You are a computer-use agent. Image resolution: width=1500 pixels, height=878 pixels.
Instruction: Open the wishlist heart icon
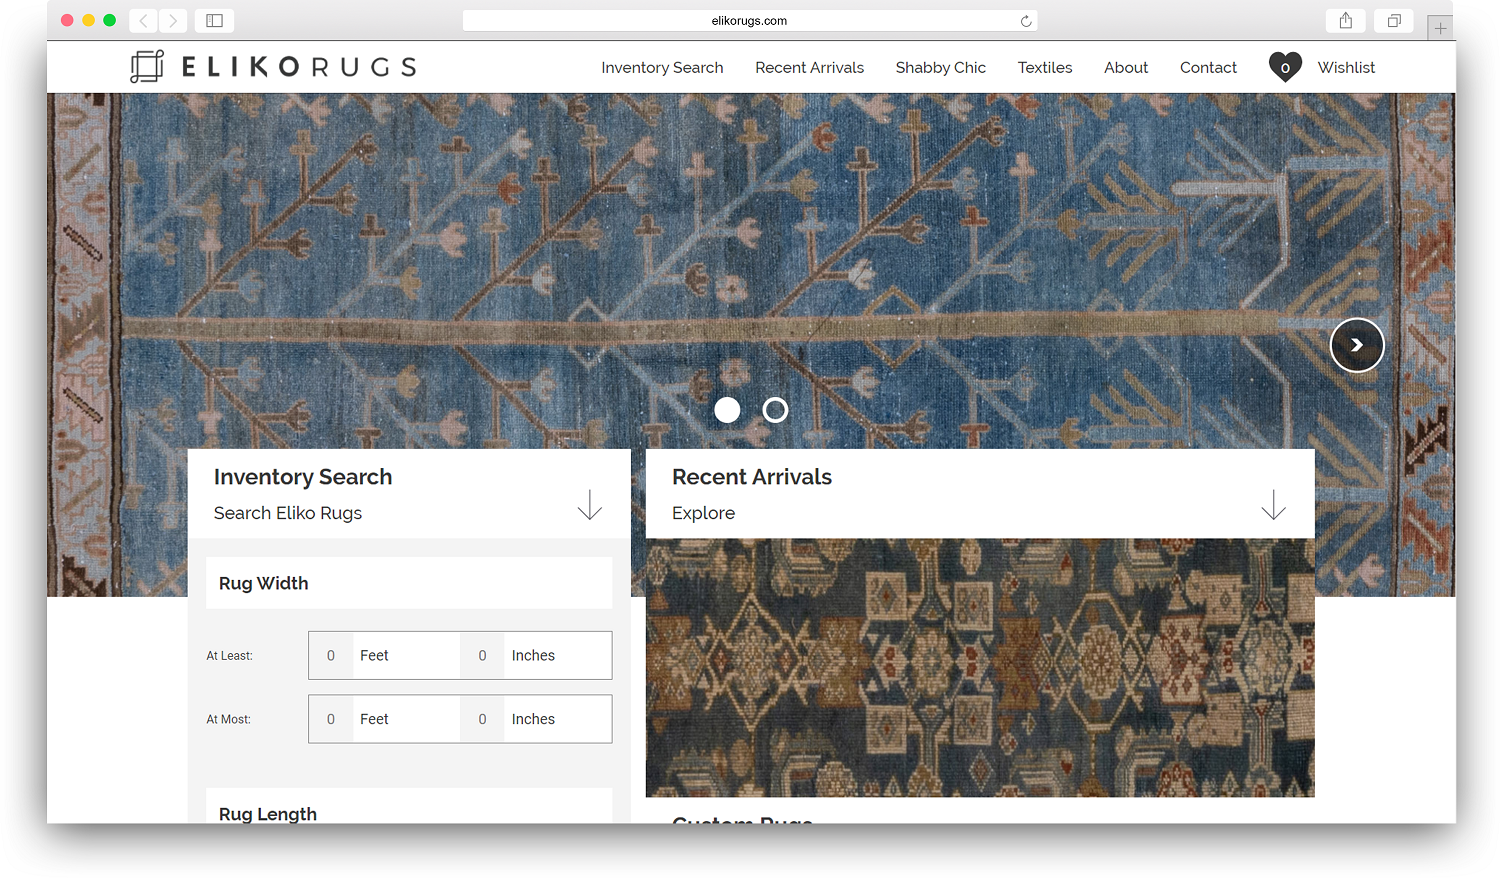click(x=1285, y=67)
